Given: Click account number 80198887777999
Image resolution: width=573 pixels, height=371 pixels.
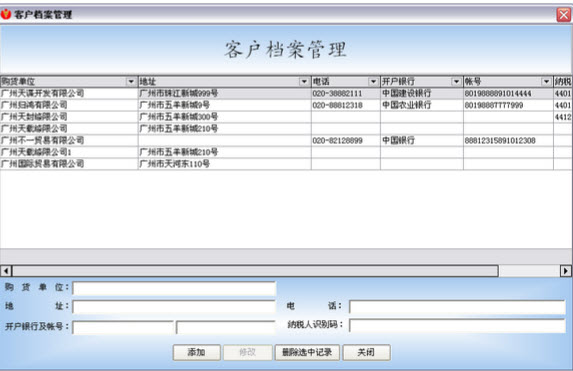Looking at the screenshot, I should pyautogui.click(x=508, y=105).
